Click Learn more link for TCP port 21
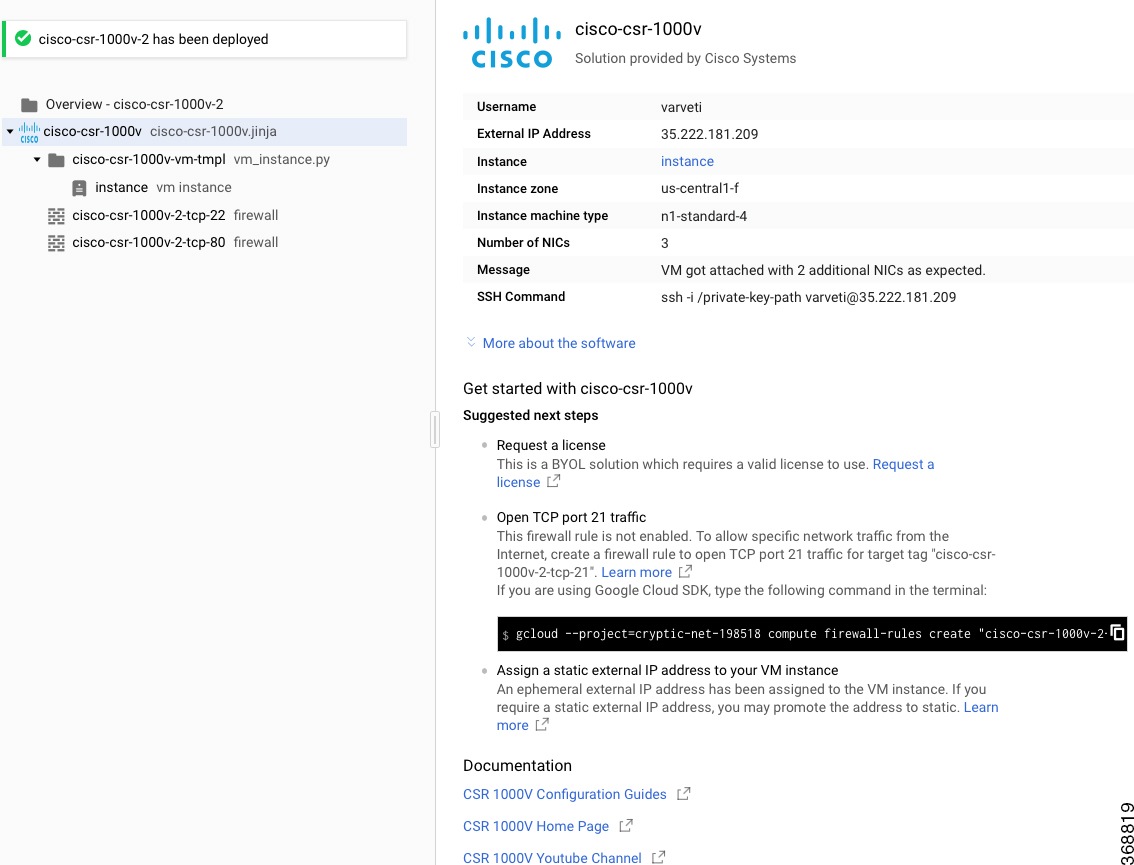Viewport: 1134px width, 865px height. click(636, 572)
